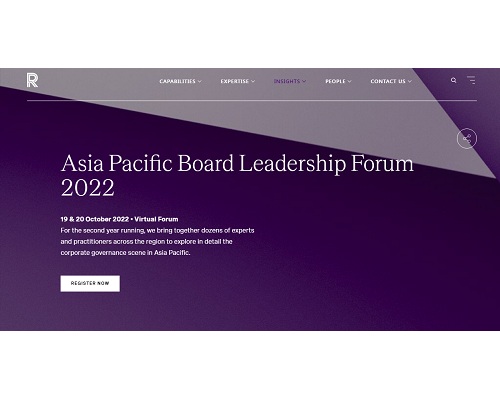Expand the People chevron
The width and height of the screenshot is (500, 400).
(349, 81)
